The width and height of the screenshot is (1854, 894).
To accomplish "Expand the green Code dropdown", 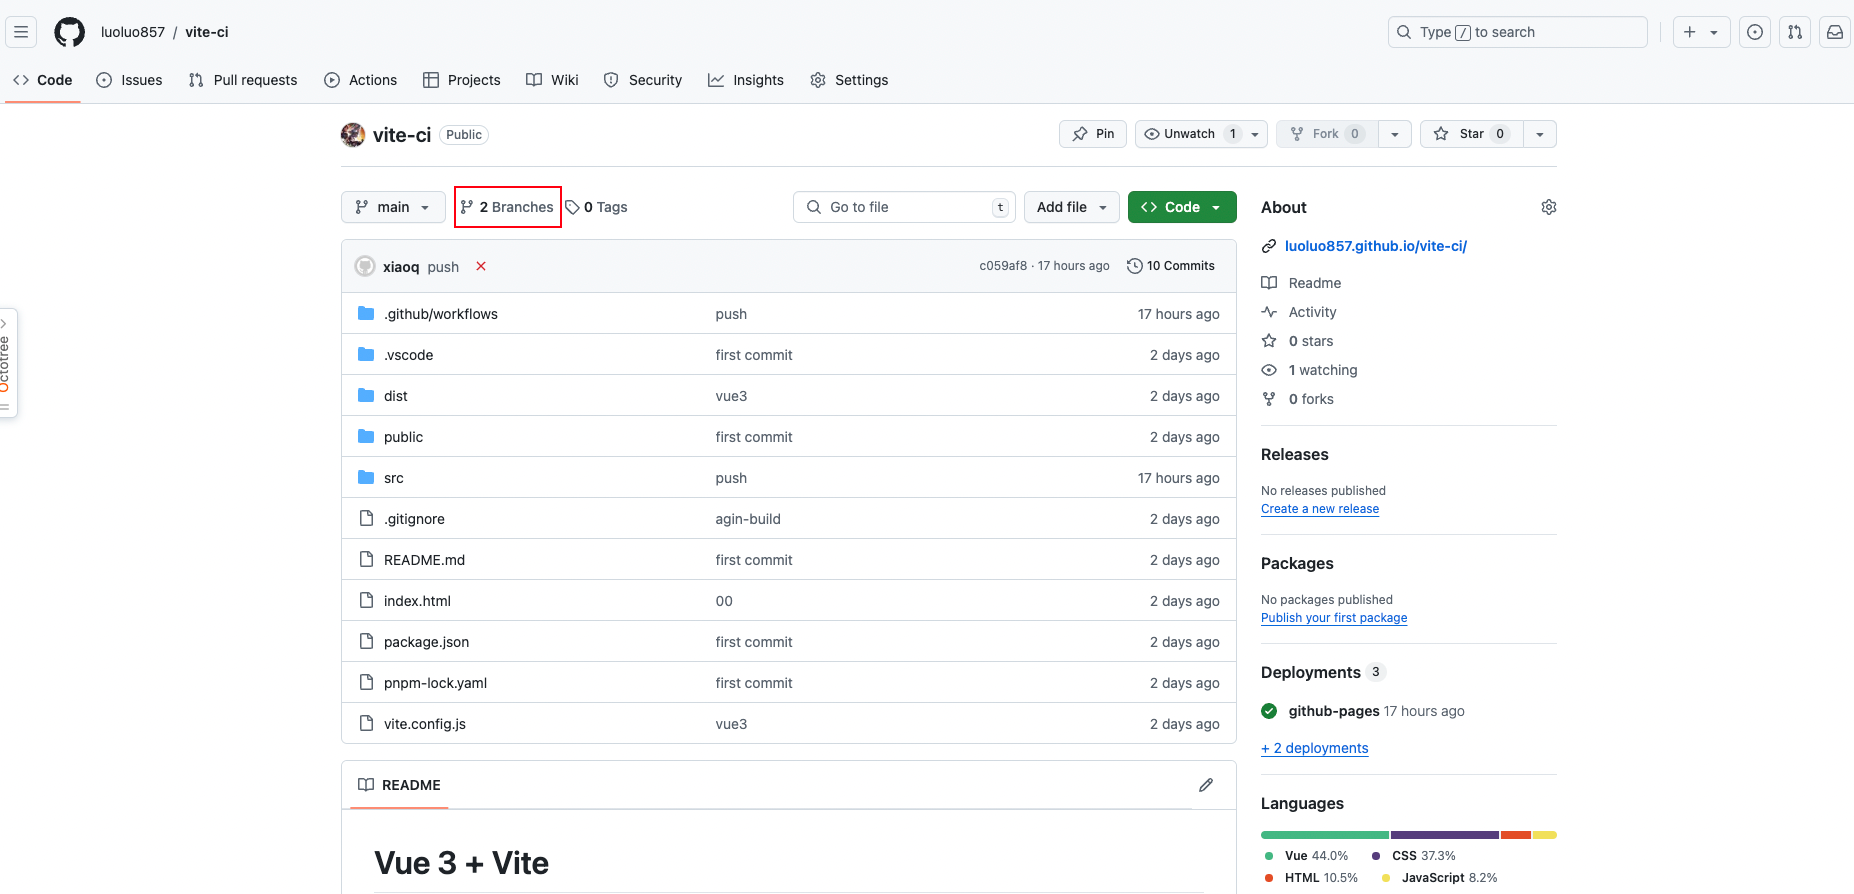I will pos(1181,207).
